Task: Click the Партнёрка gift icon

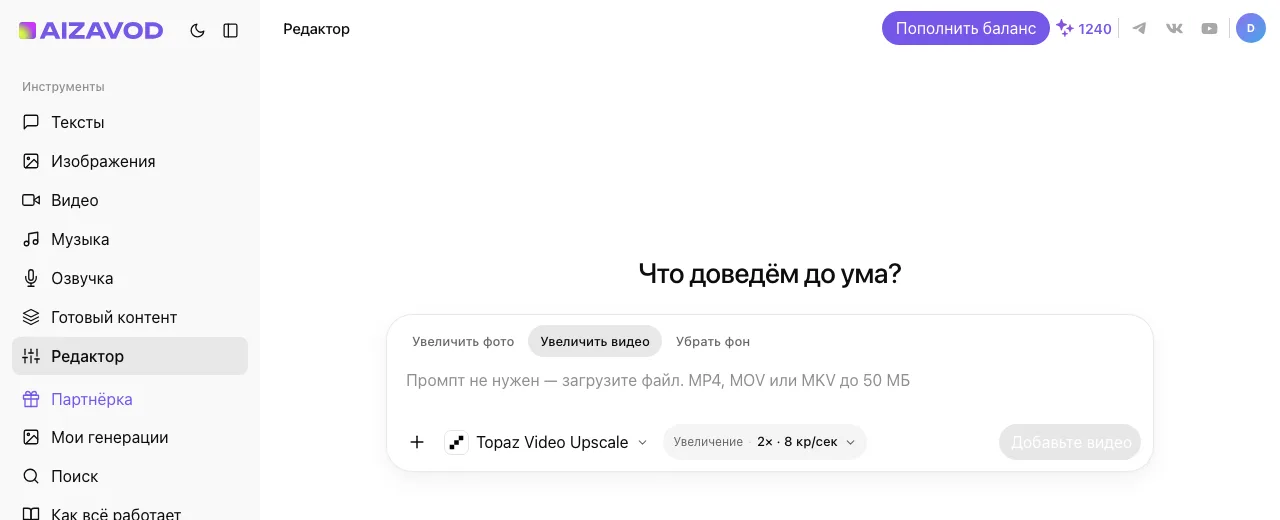Action: coord(31,399)
